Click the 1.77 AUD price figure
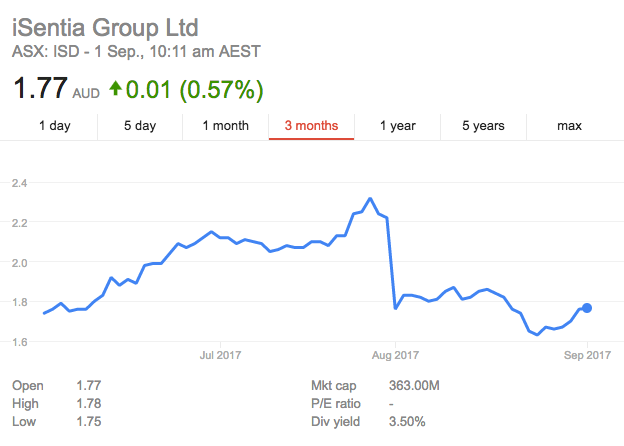The height and width of the screenshot is (446, 624). (56, 88)
